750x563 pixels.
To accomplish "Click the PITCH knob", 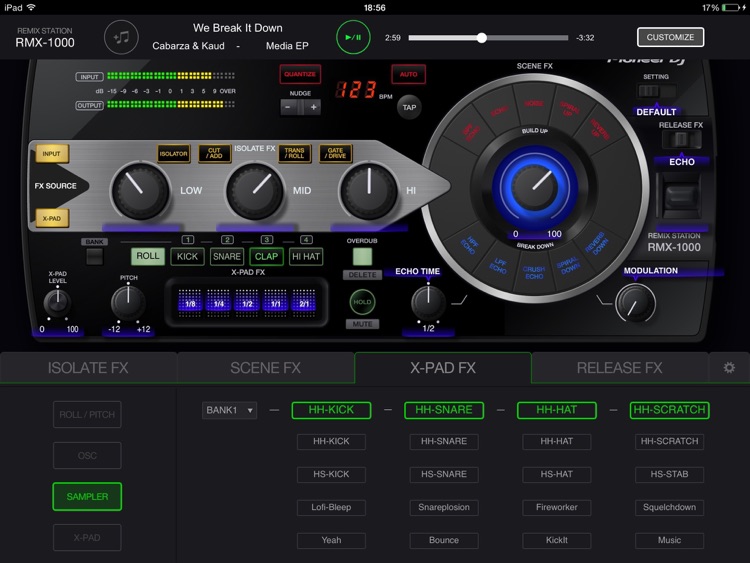I will point(128,303).
